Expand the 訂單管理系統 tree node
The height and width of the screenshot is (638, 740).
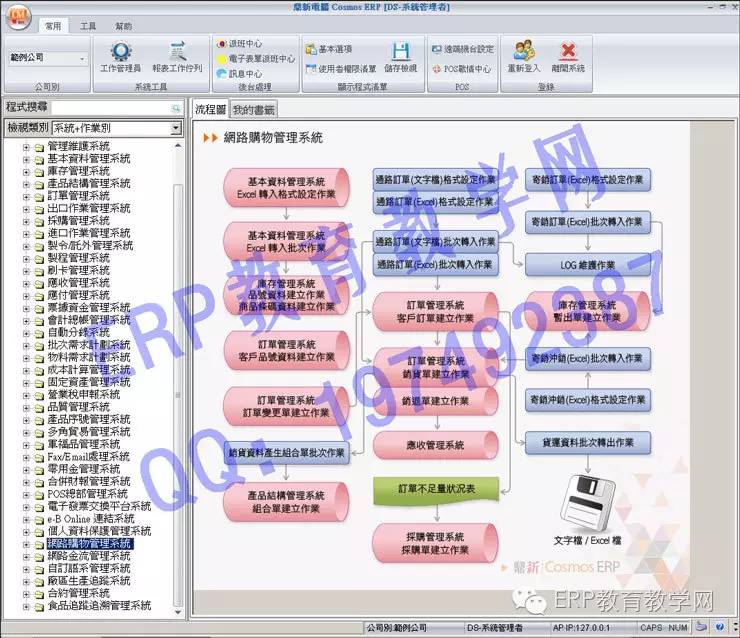coord(27,196)
